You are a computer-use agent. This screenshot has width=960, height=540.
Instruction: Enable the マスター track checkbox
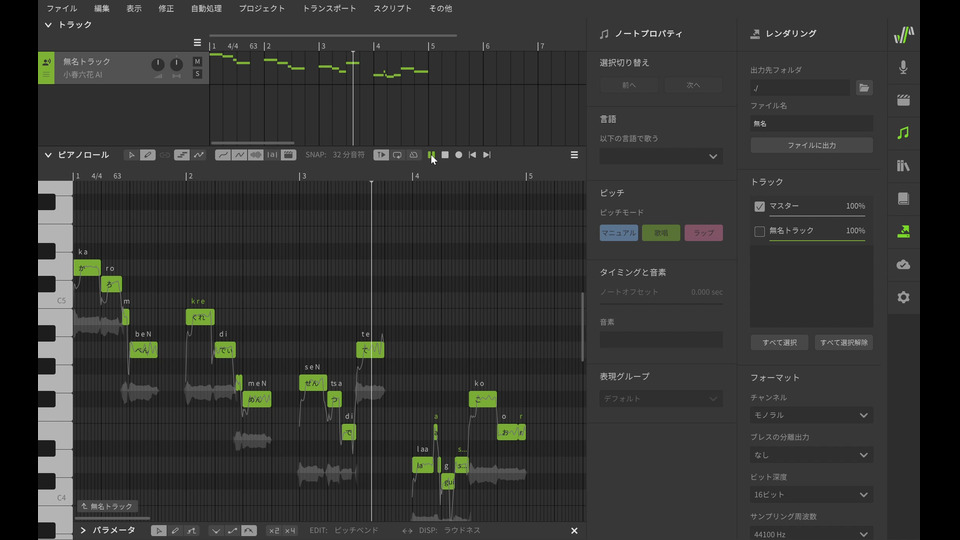pyautogui.click(x=760, y=206)
